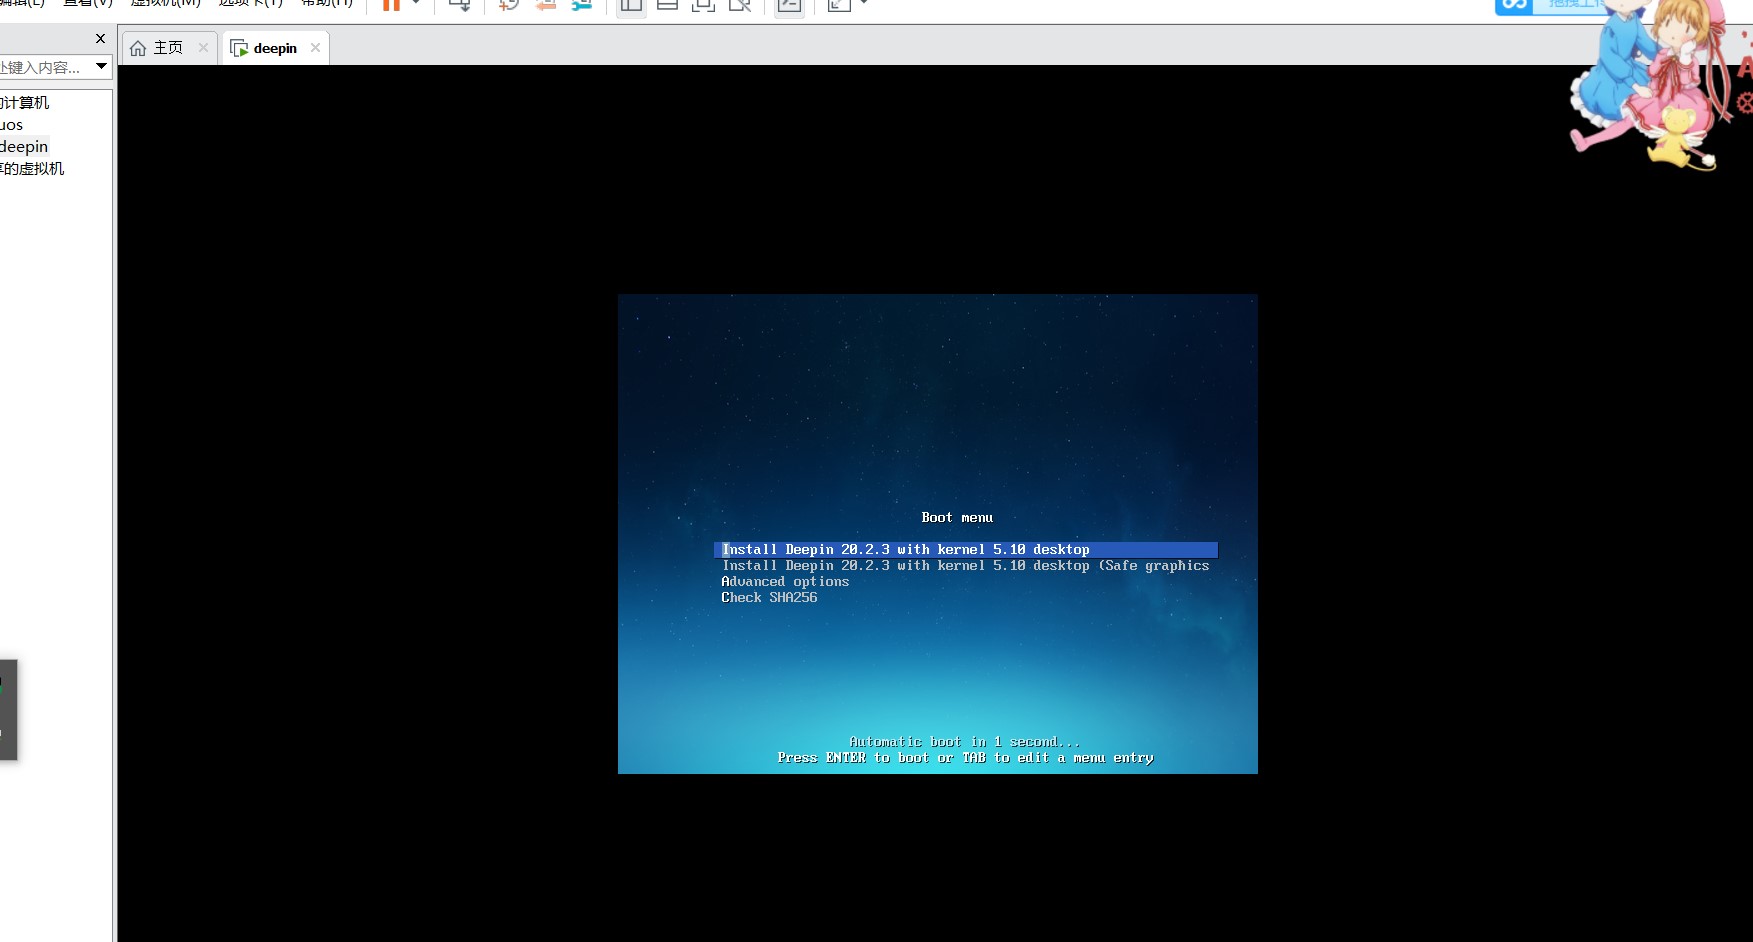Click the running VM icon on deepin tab

240,48
